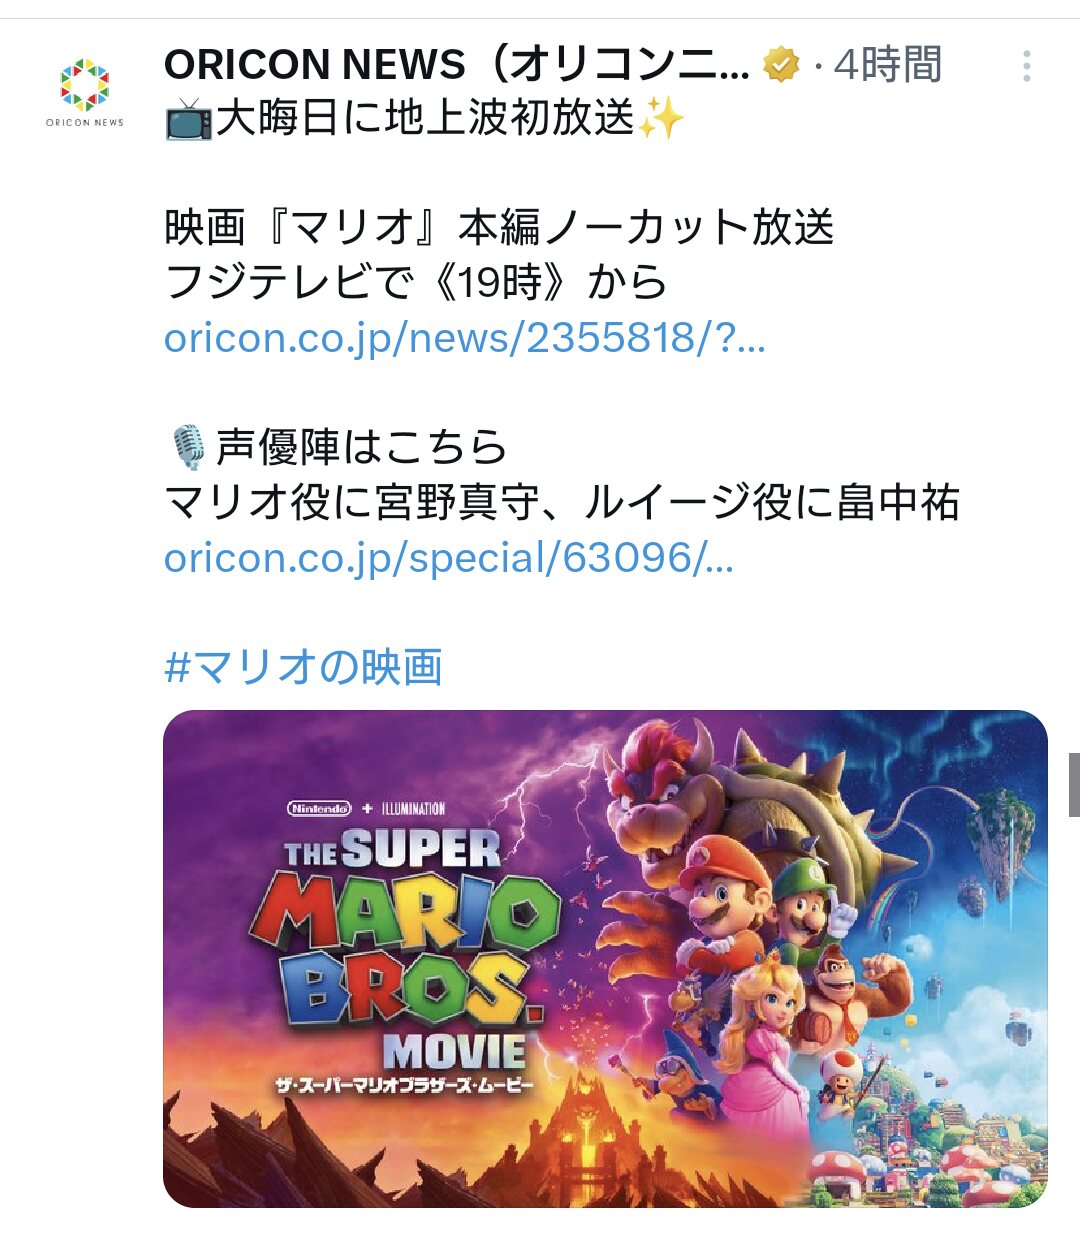
Task: Click the tweet text 映画『マリオ』本編ノーカット放送
Action: [x=499, y=228]
